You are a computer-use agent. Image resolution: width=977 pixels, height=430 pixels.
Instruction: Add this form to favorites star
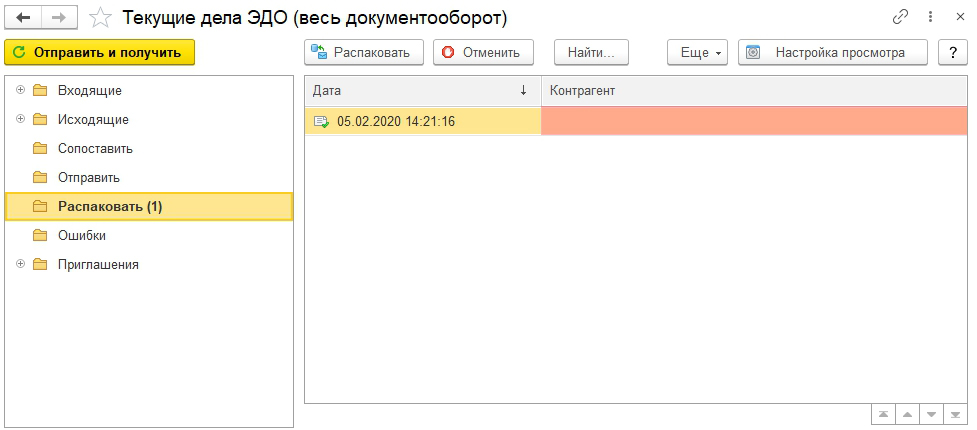100,18
